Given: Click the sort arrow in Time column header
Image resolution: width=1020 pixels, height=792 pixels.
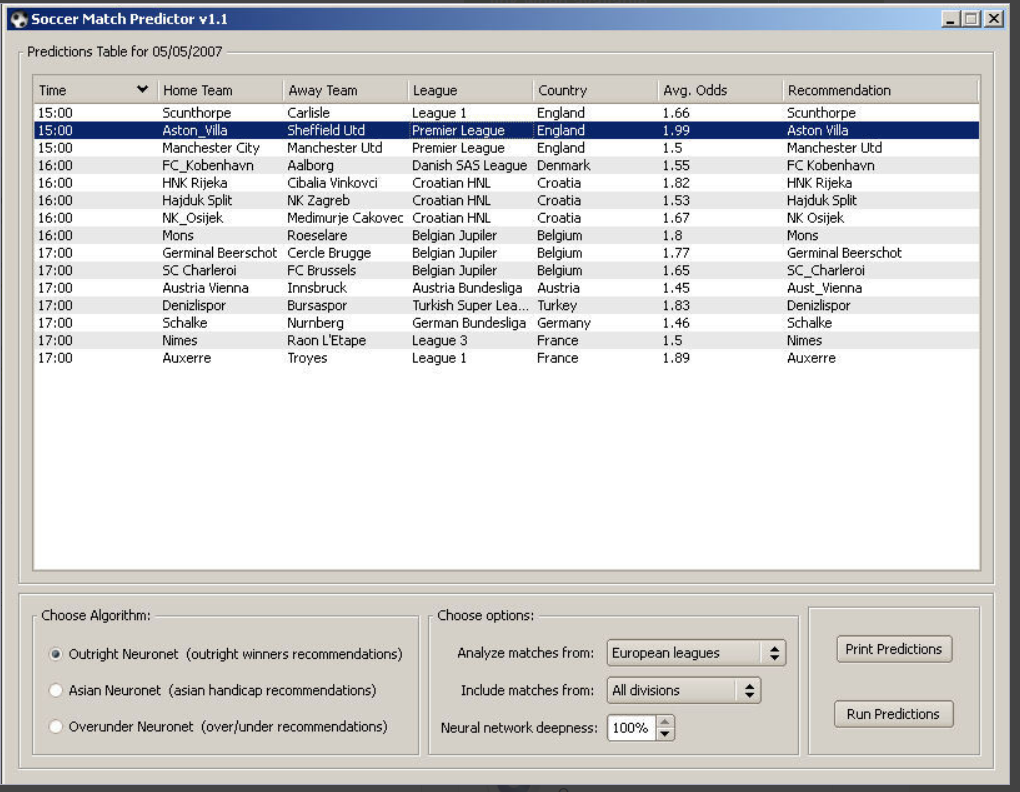Looking at the screenshot, I should [x=142, y=90].
